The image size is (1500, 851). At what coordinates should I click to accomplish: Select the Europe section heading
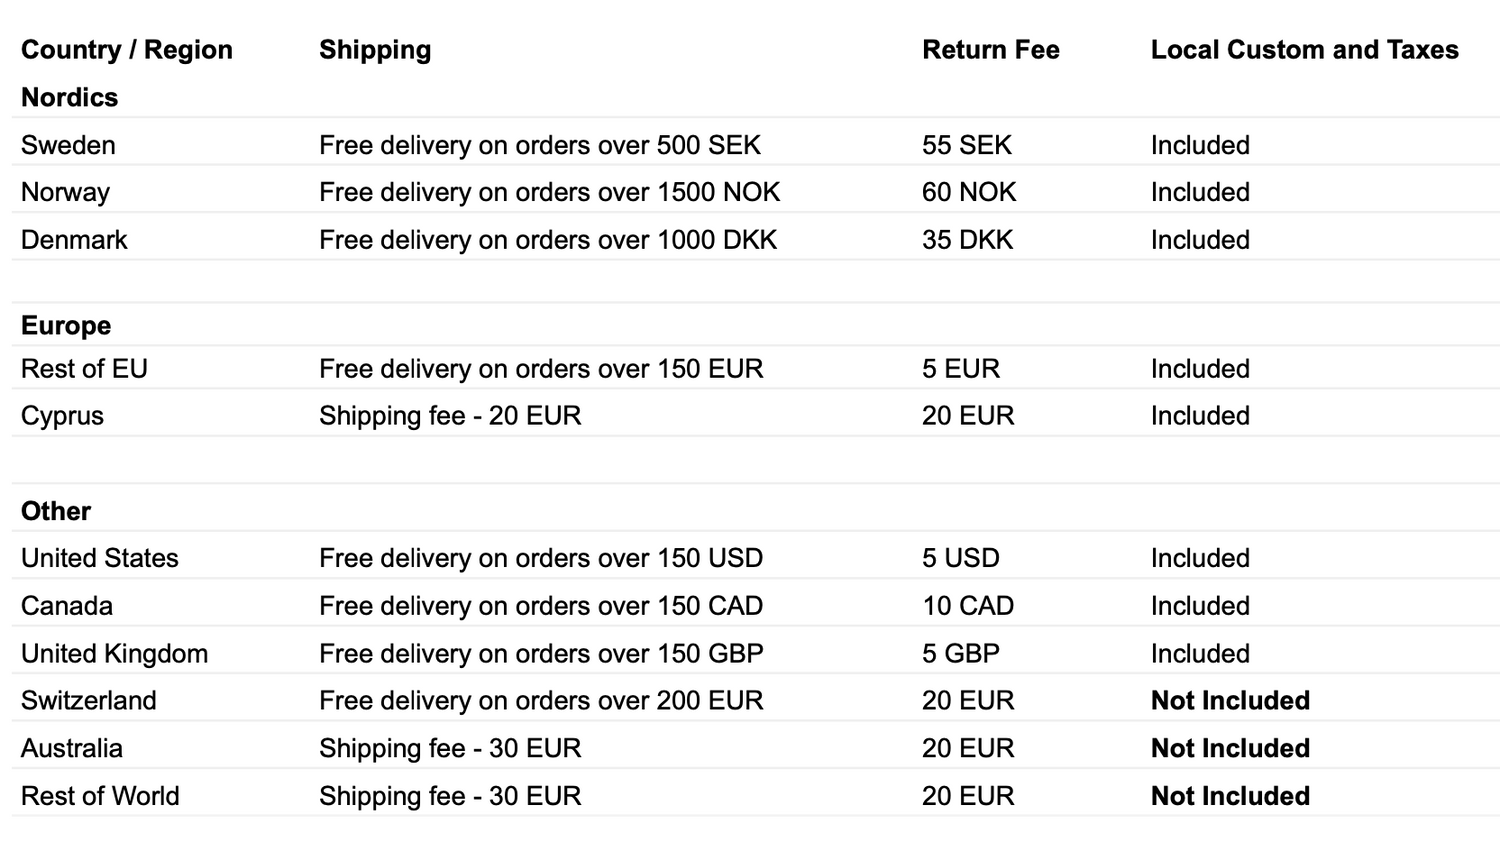click(x=66, y=326)
